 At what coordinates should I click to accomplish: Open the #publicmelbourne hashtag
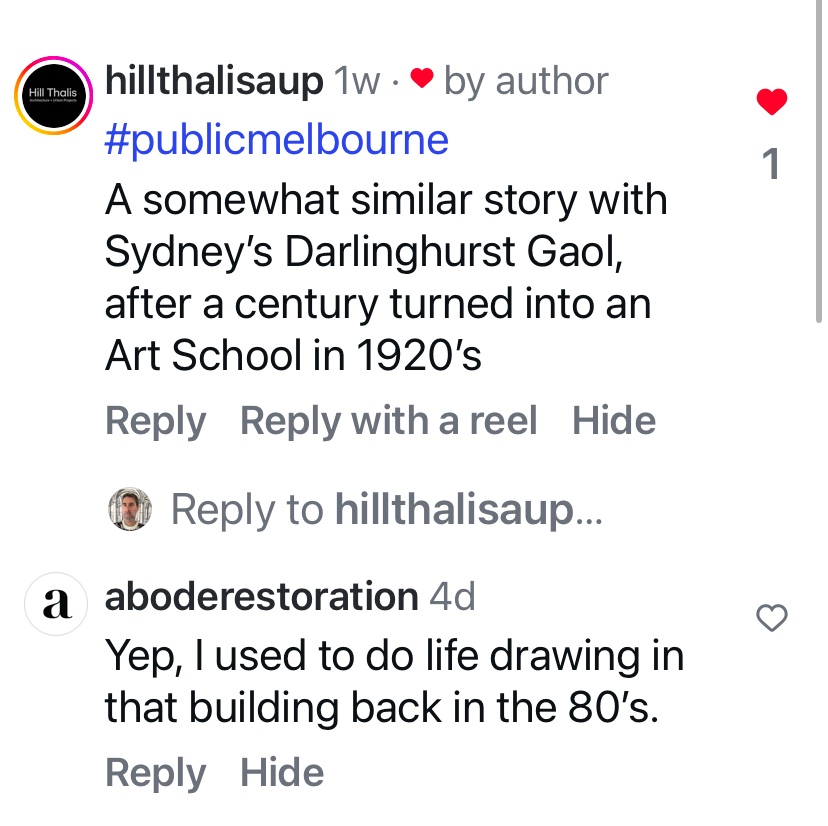pyautogui.click(x=276, y=140)
